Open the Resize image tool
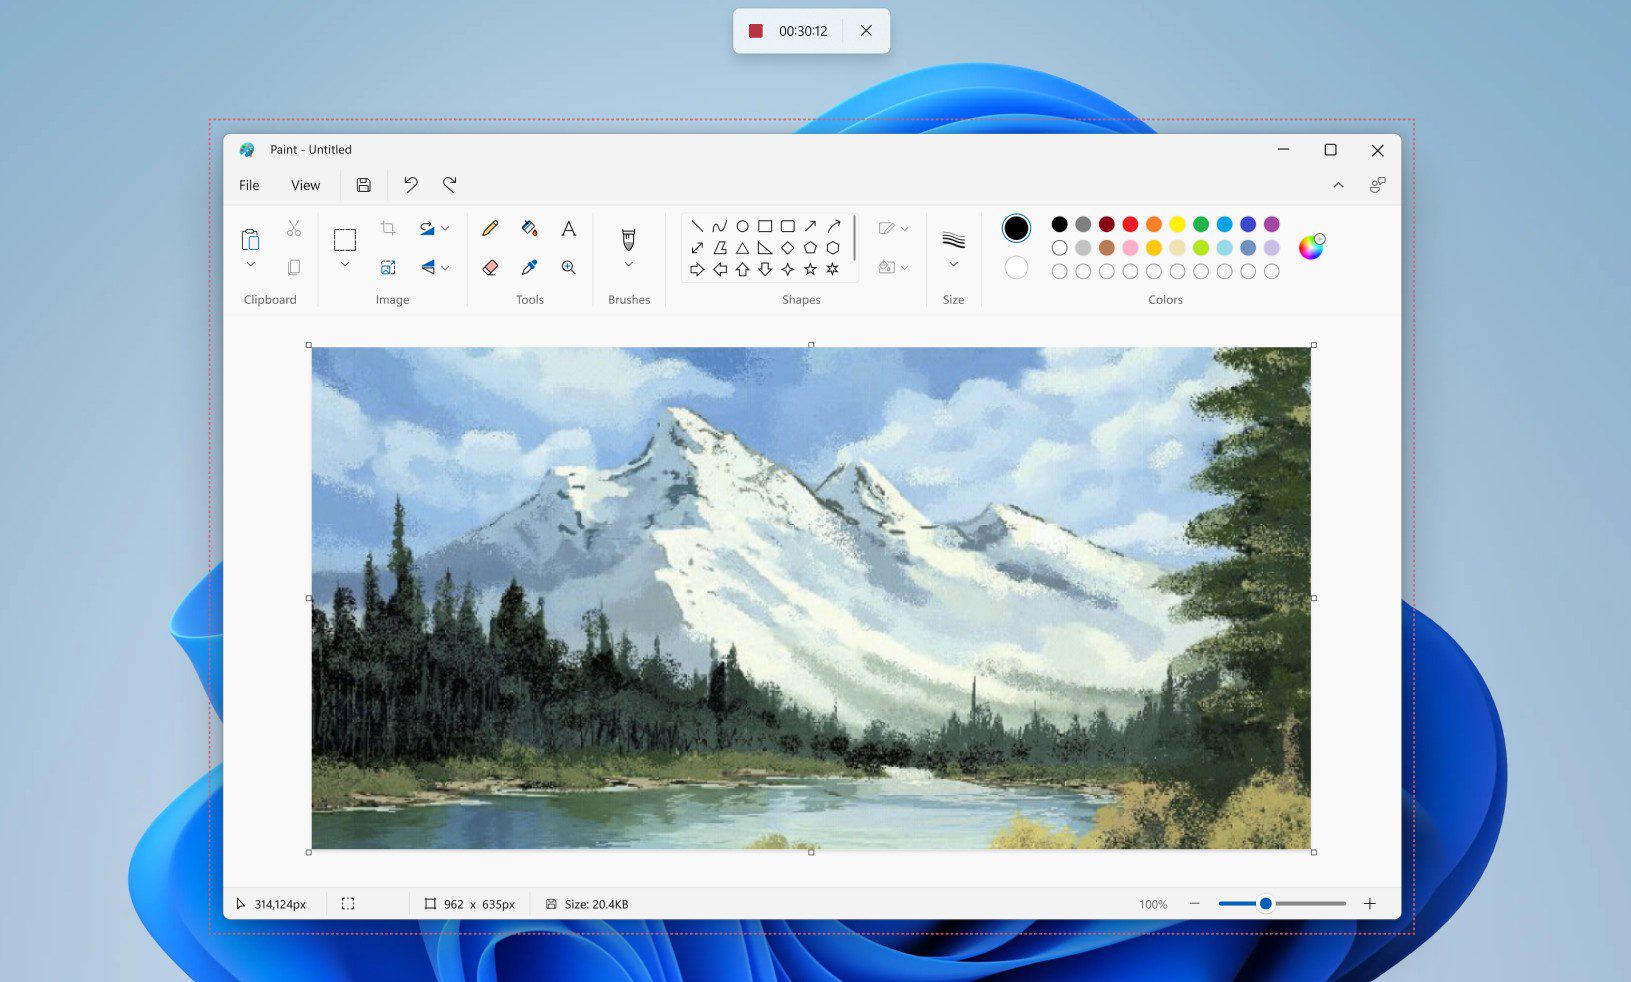The image size is (1631, 982). coord(388,267)
